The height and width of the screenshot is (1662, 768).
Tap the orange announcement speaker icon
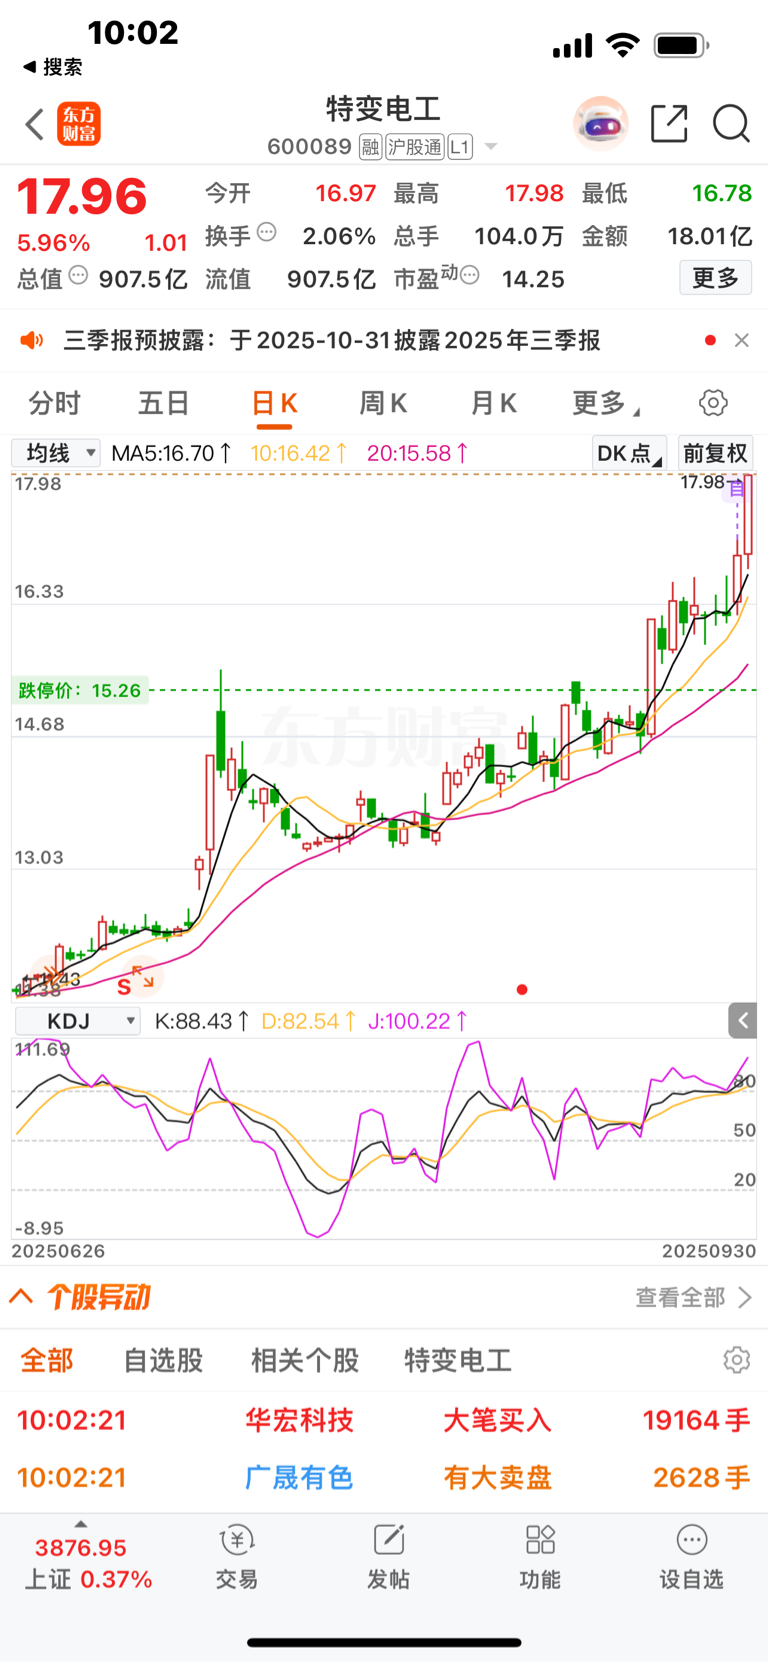coord(32,341)
